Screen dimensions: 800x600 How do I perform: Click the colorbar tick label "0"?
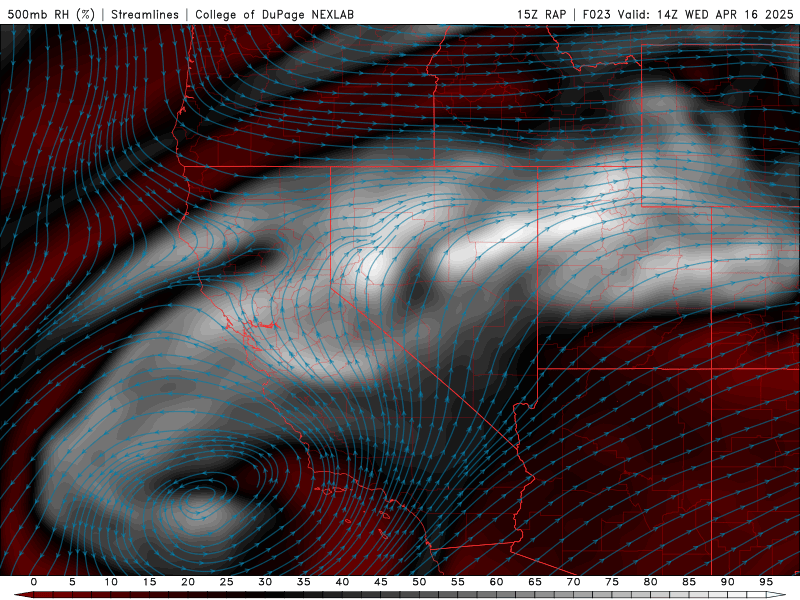point(34,582)
